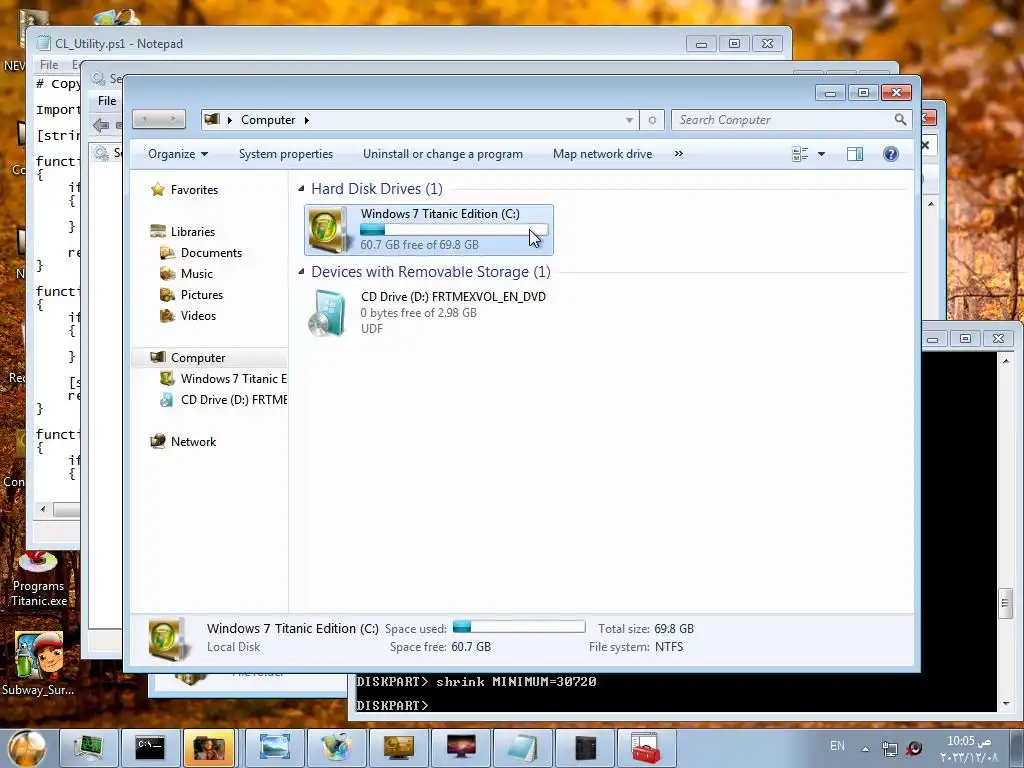Click the Space used bar in details pane
The height and width of the screenshot is (768, 1024).
[519, 627]
